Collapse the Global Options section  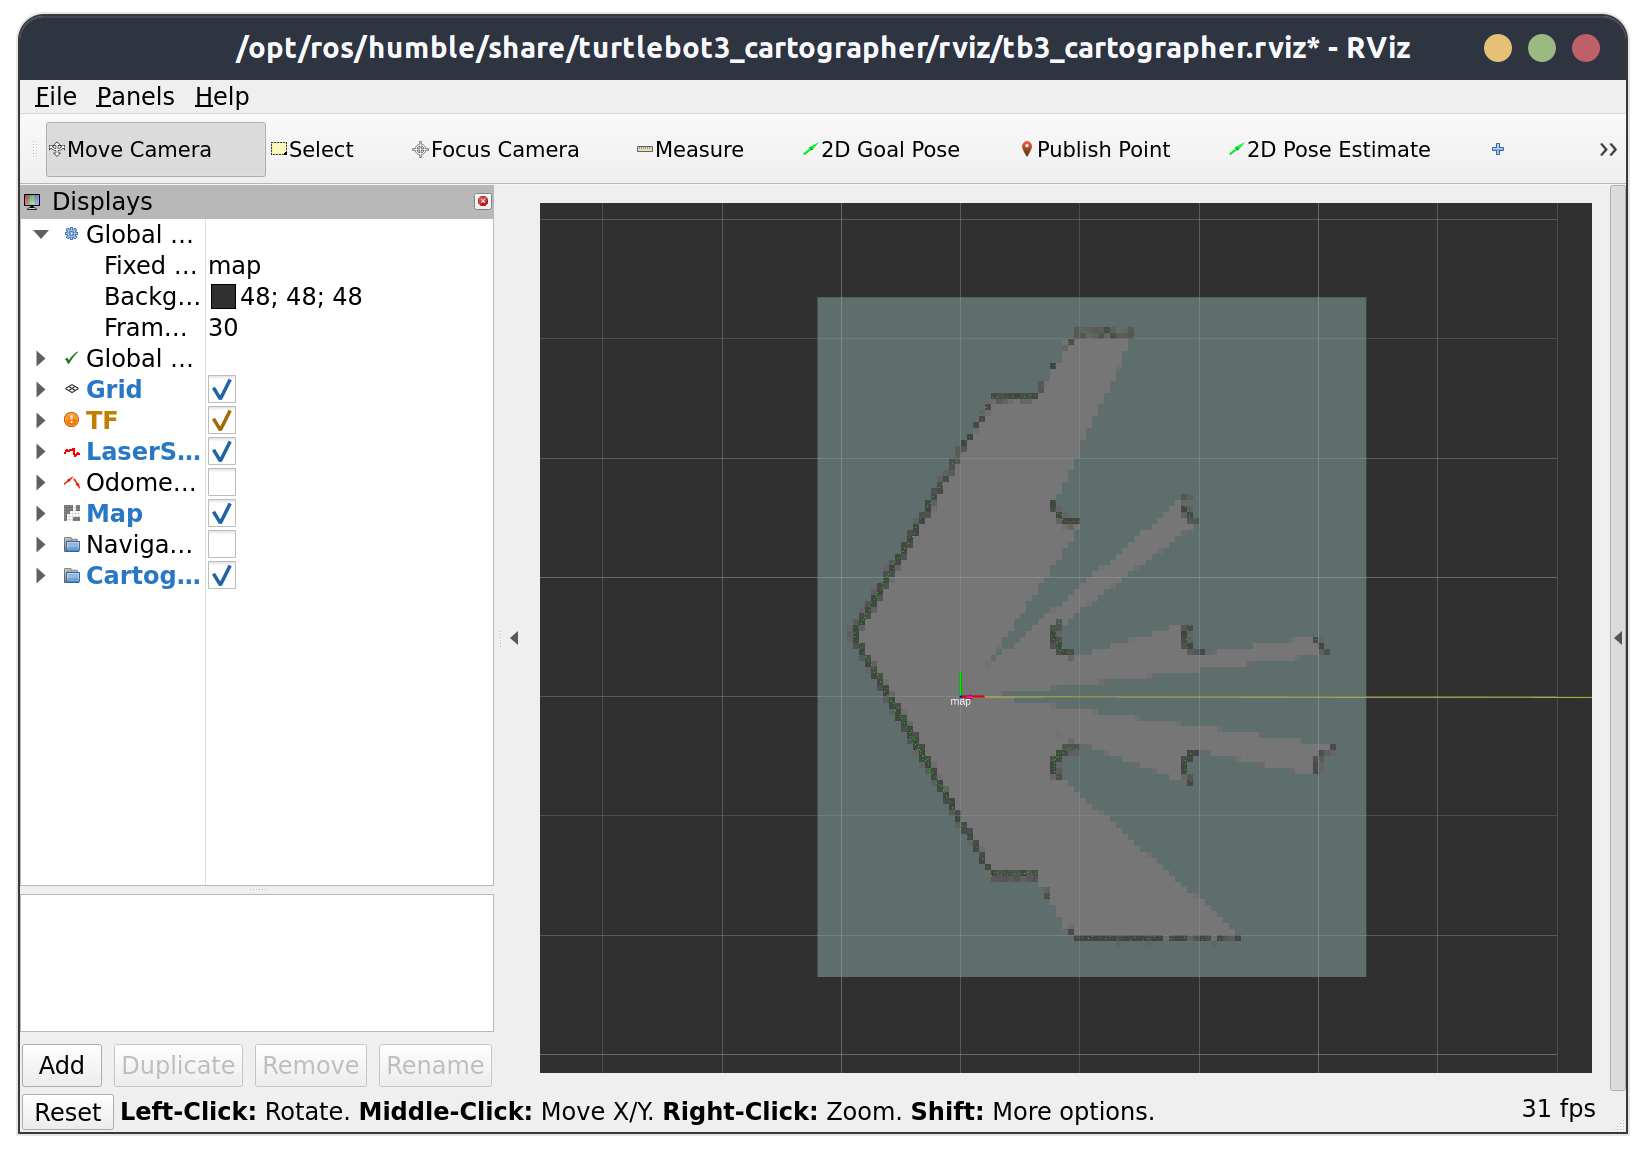pos(41,235)
